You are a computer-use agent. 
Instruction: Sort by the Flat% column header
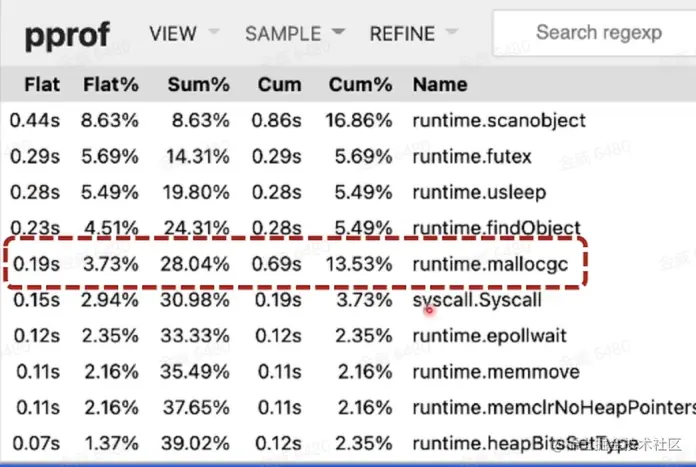pos(111,84)
